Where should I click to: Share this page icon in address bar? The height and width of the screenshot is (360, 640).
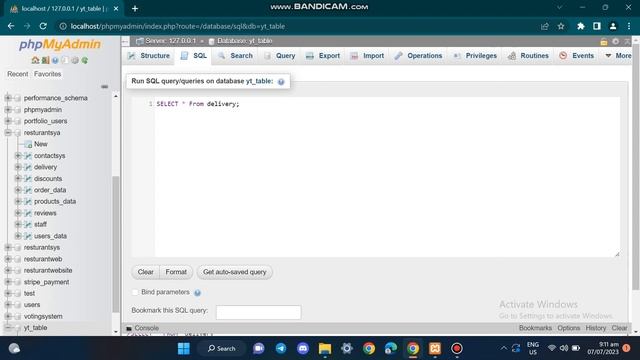[x=544, y=26]
